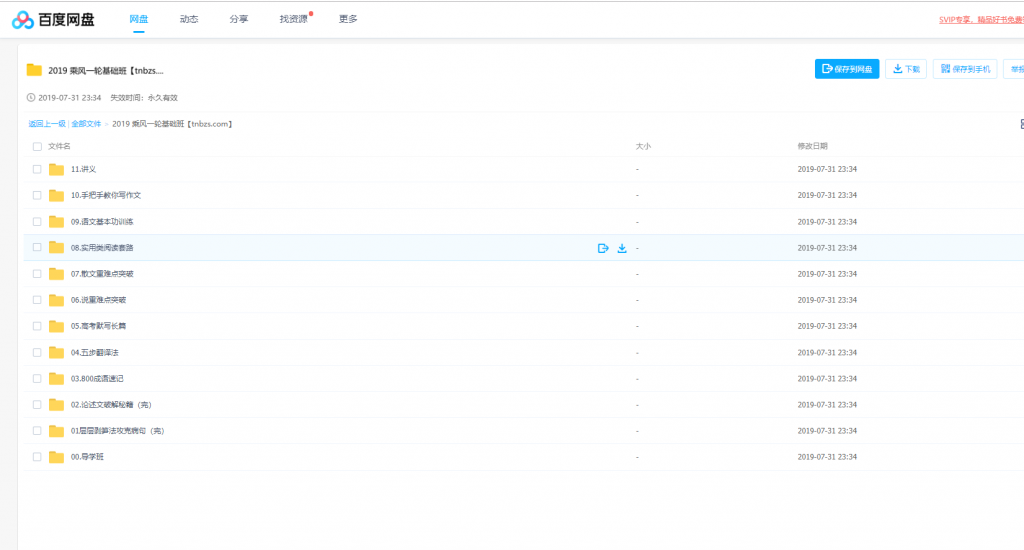Click the save icon in the 08.实用类阅读套路 row
The image size is (1024, 550).
[603, 248]
